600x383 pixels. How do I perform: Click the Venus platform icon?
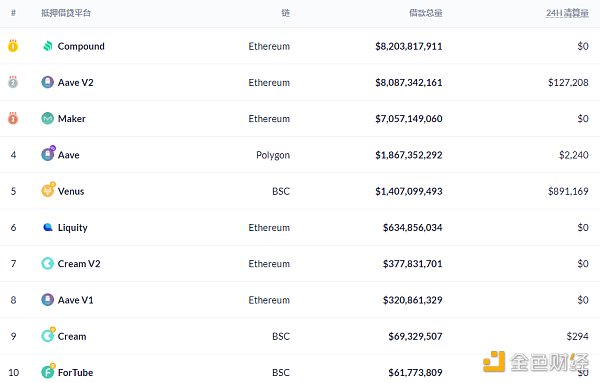[48, 190]
